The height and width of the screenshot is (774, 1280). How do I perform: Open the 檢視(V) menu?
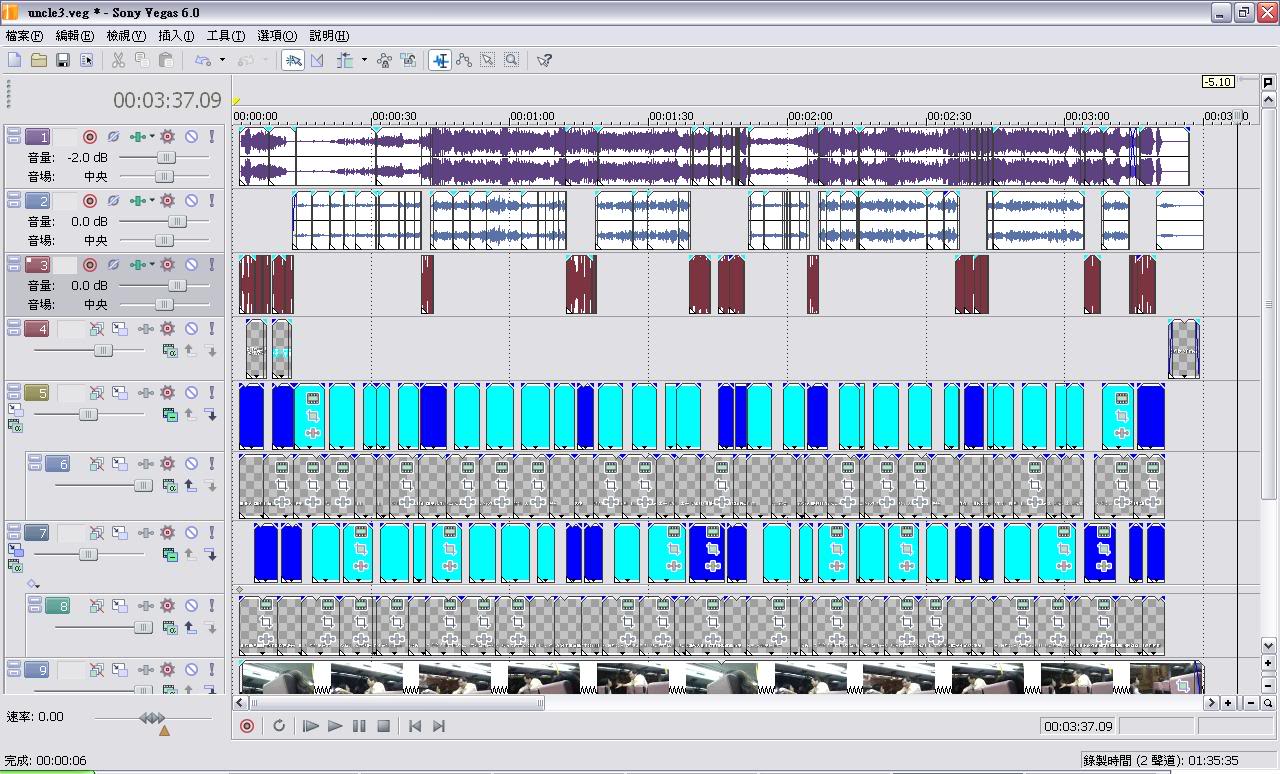point(126,36)
